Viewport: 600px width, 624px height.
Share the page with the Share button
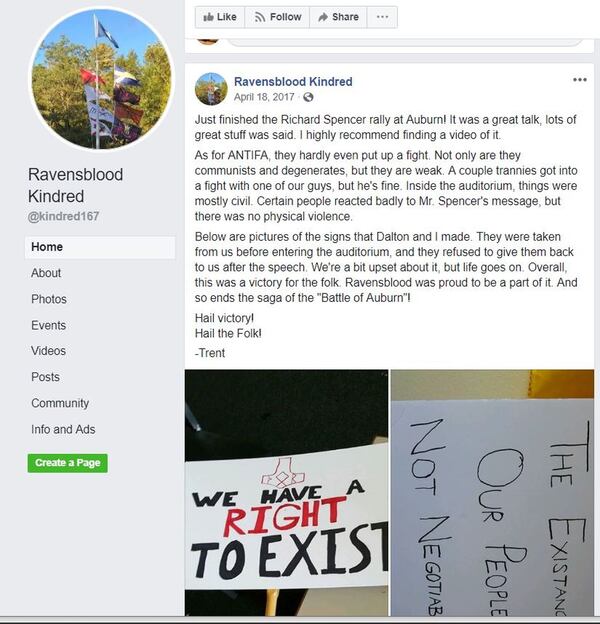point(338,17)
